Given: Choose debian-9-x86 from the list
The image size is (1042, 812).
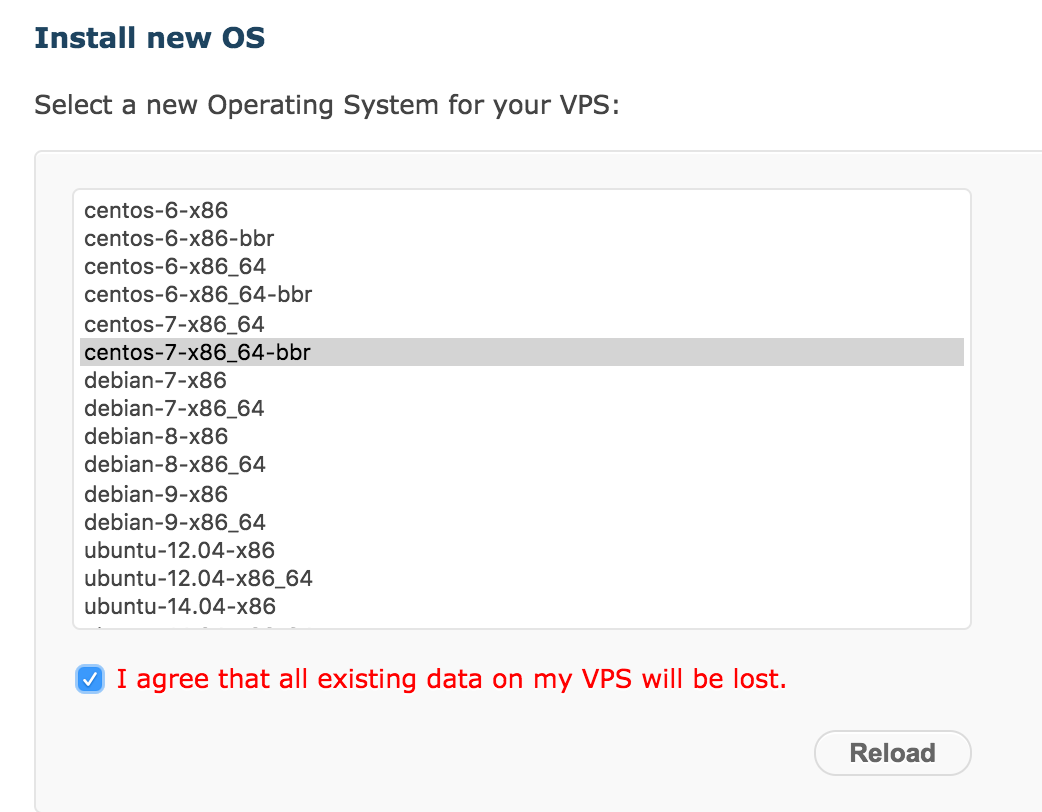Looking at the screenshot, I should [x=156, y=494].
